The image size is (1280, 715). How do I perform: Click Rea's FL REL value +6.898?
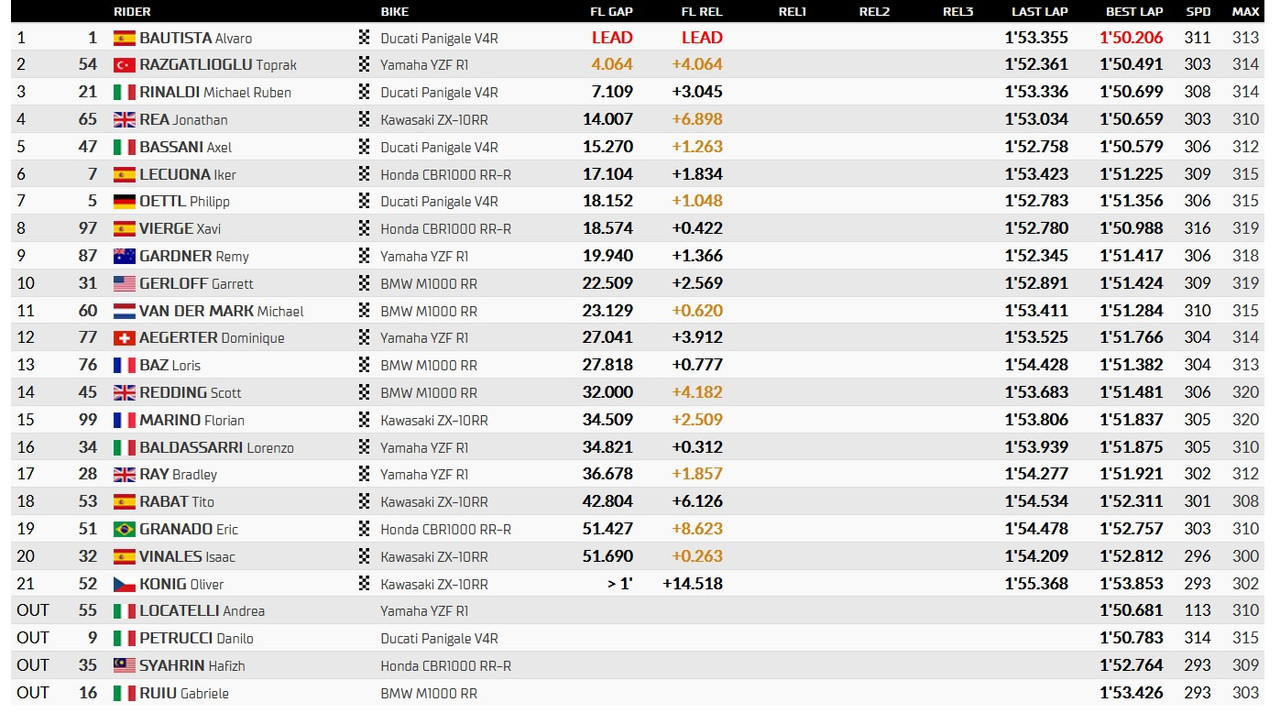[x=697, y=120]
